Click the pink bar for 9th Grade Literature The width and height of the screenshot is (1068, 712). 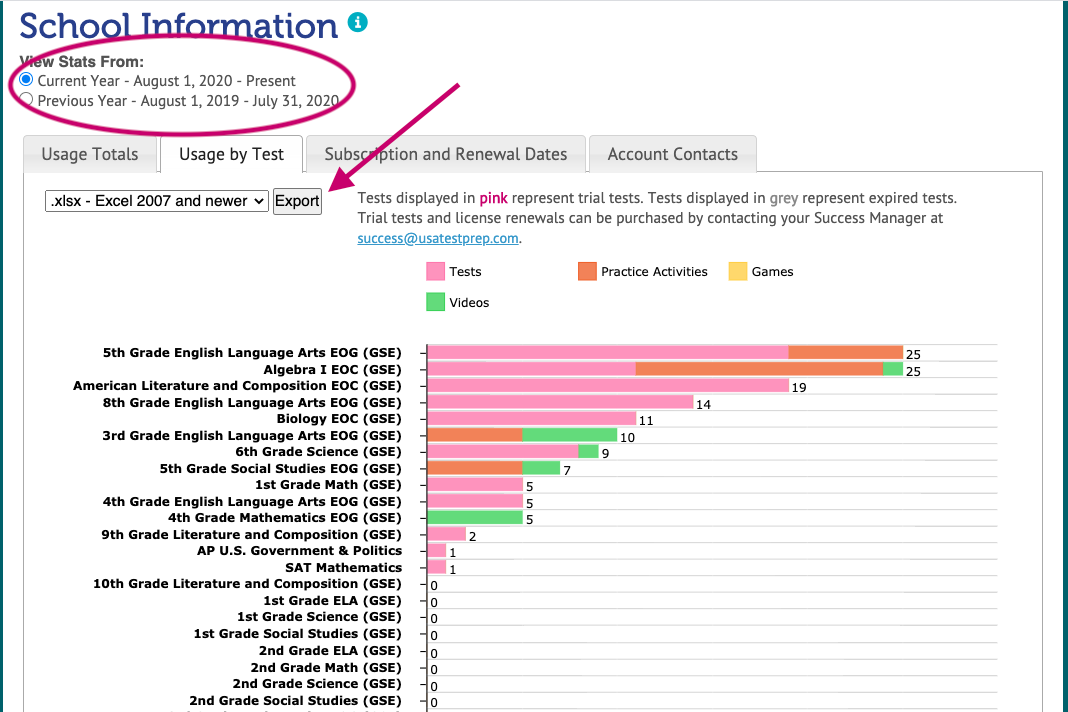click(447, 534)
